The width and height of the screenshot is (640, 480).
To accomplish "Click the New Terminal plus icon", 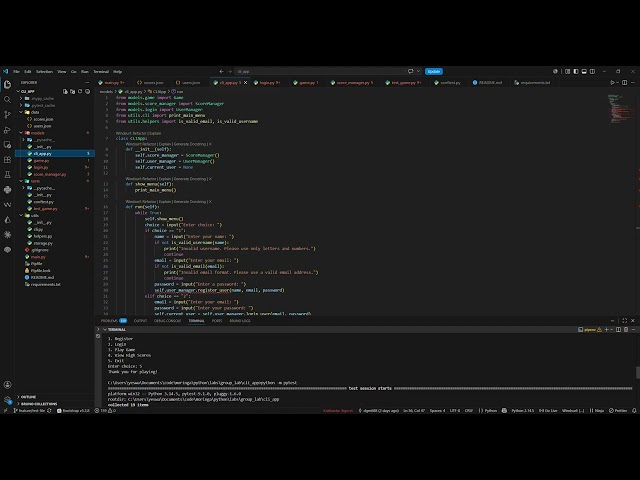I will click(607, 329).
